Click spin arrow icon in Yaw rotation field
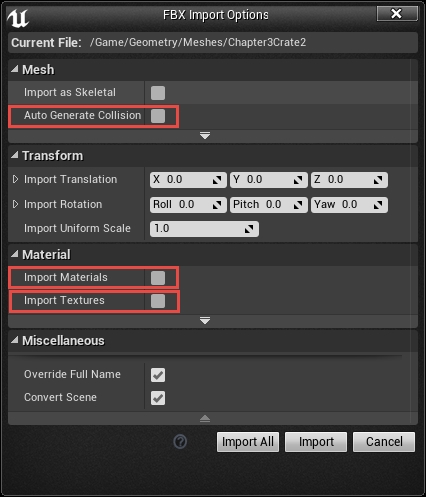The image size is (426, 497). coord(378,205)
